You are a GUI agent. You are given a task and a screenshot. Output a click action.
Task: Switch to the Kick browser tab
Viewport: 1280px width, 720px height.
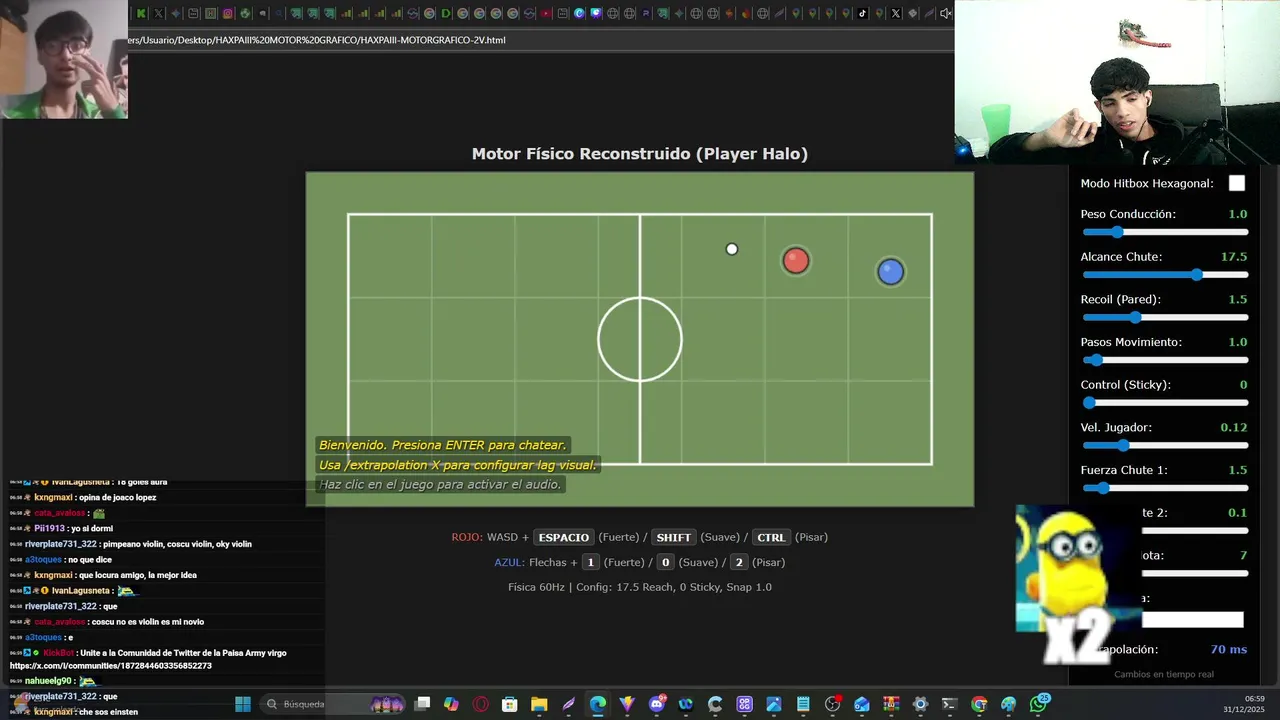141,14
